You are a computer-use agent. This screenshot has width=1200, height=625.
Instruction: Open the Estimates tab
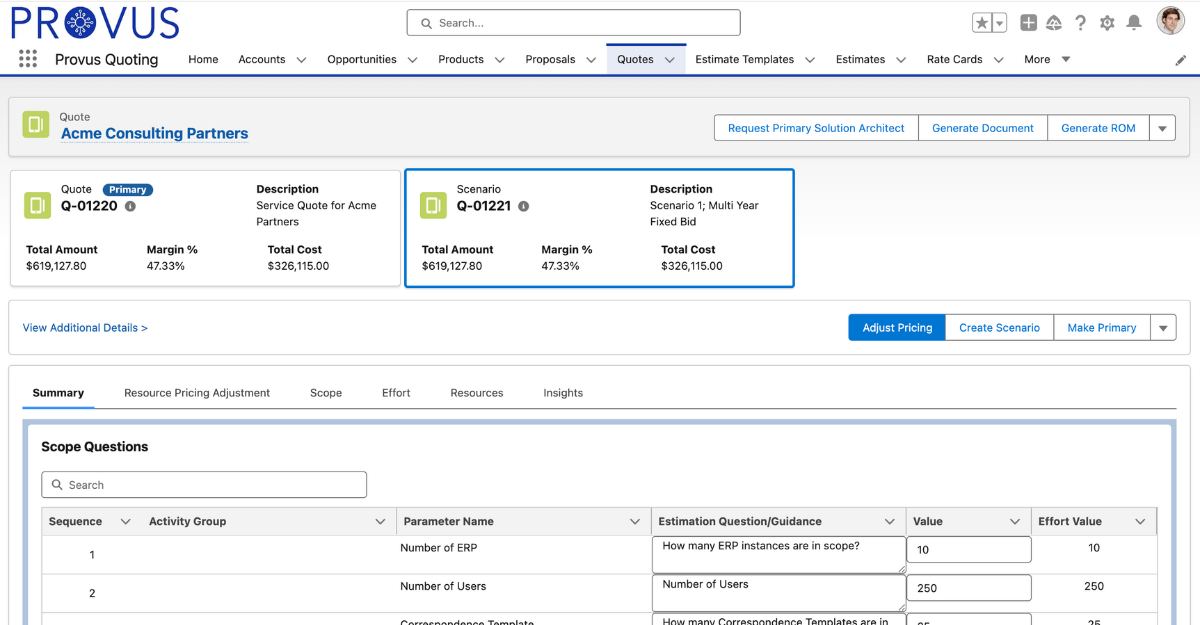pyautogui.click(x=861, y=59)
